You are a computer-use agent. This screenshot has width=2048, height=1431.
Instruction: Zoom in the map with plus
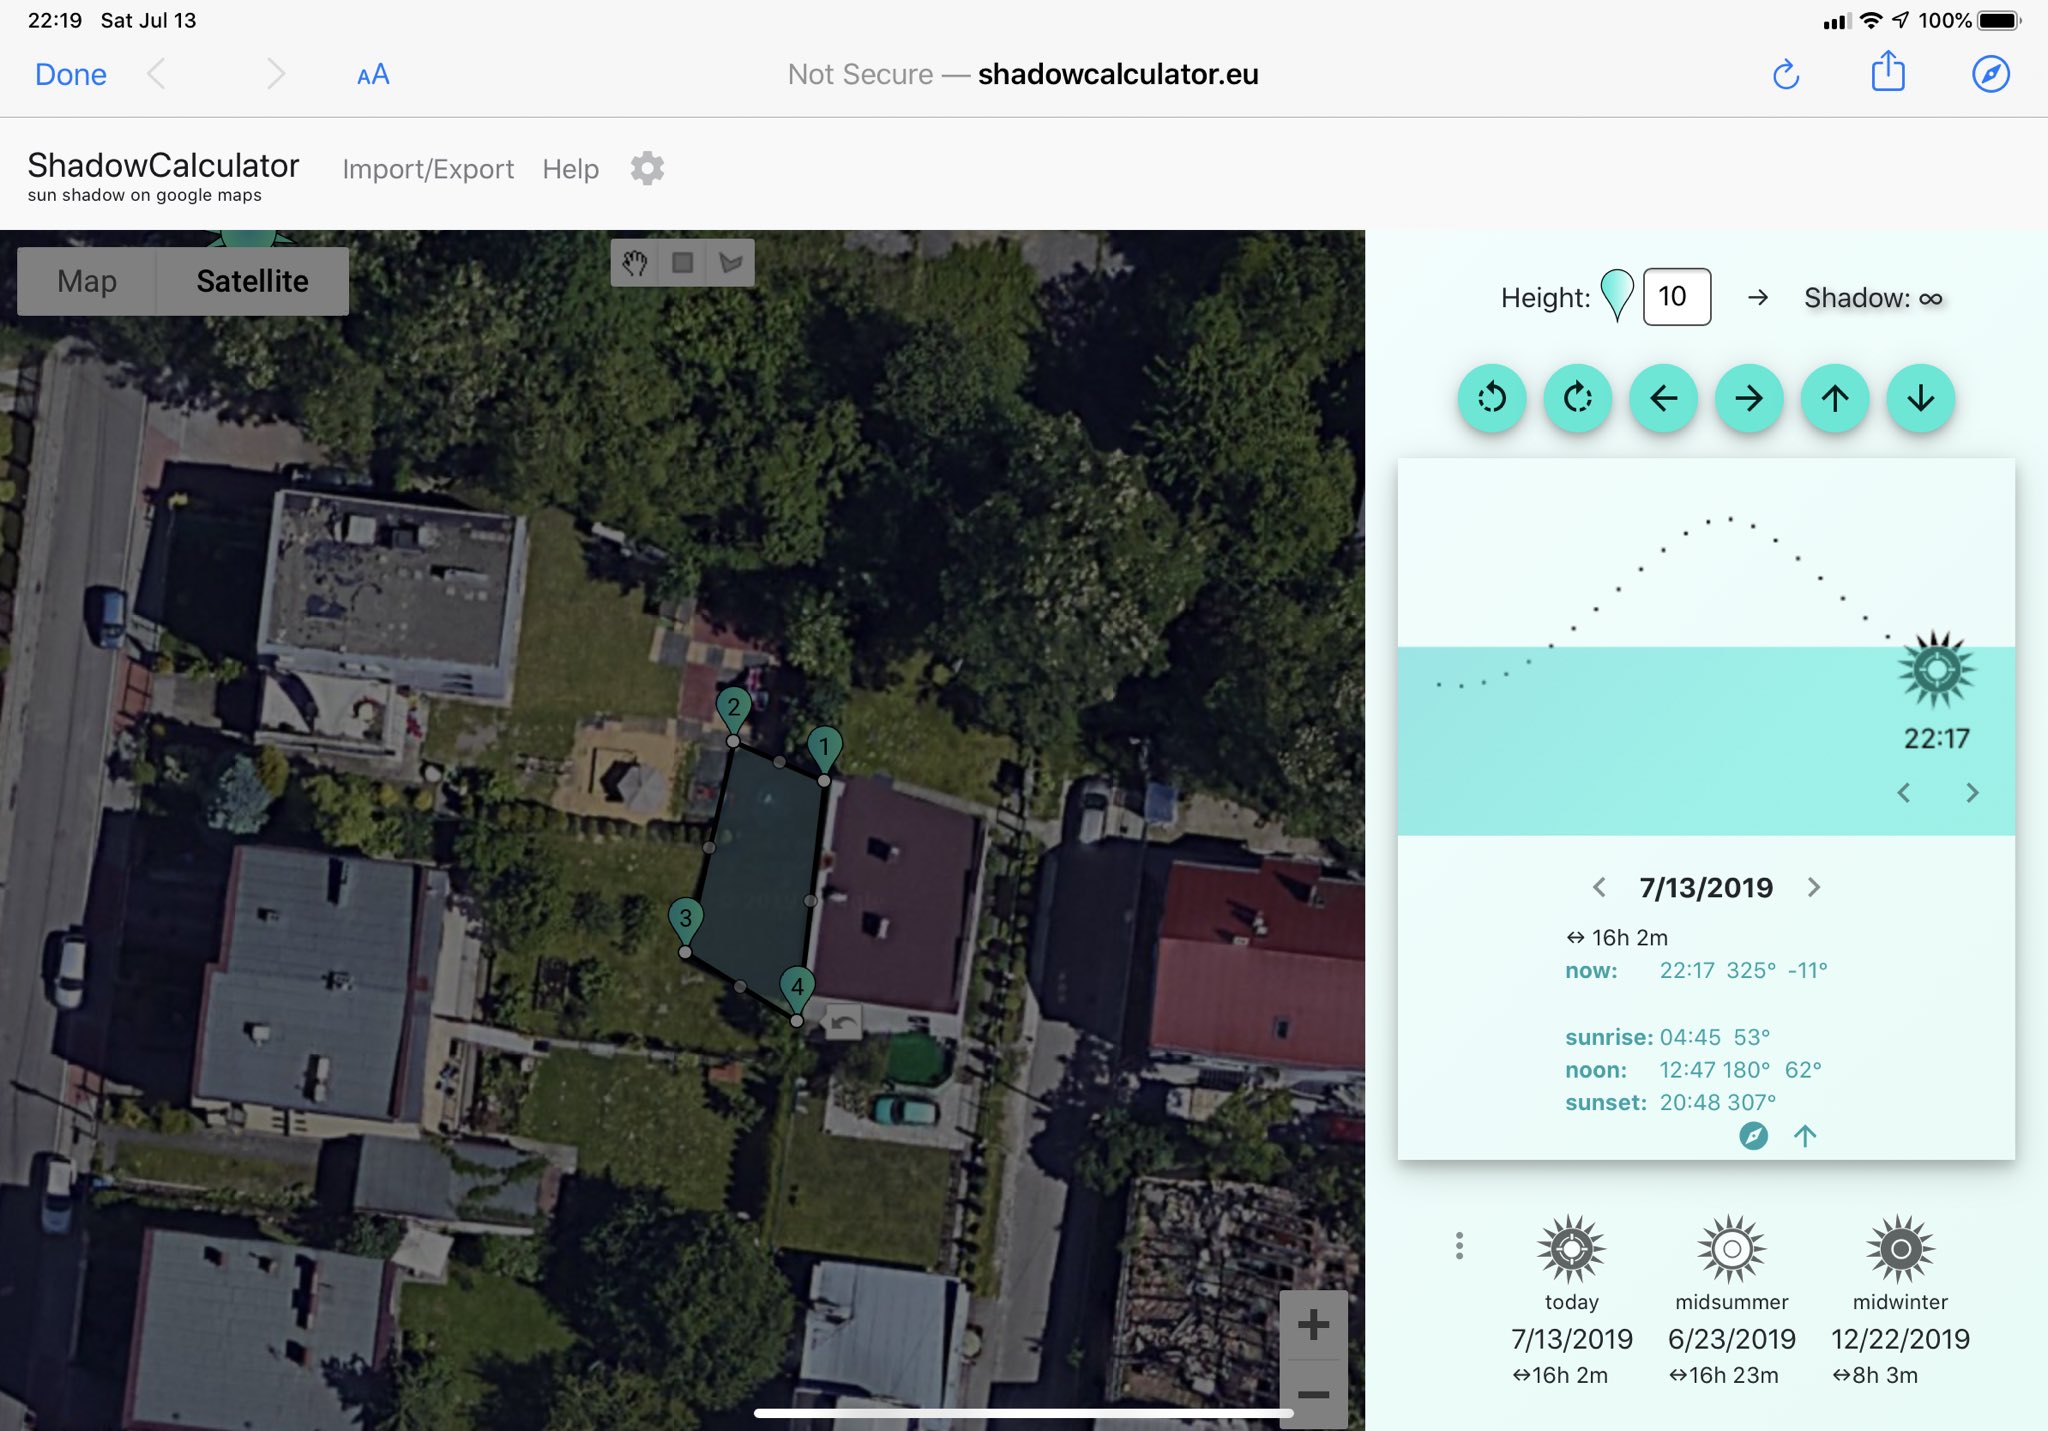tap(1313, 1325)
